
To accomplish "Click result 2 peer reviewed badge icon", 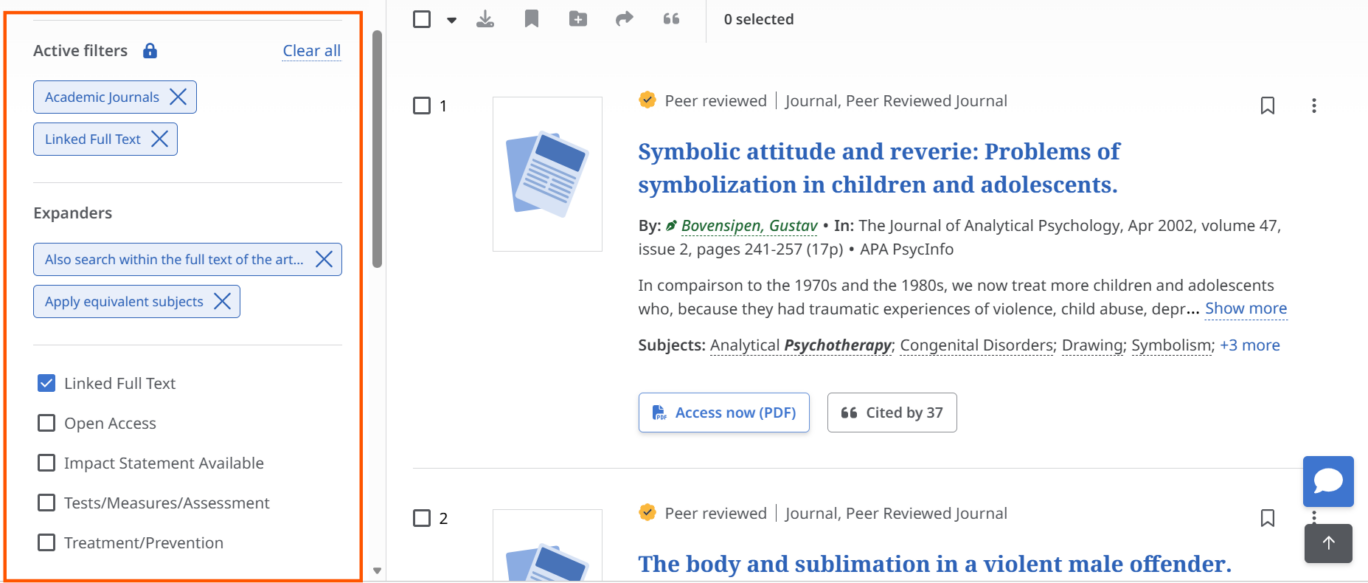I will 647,512.
